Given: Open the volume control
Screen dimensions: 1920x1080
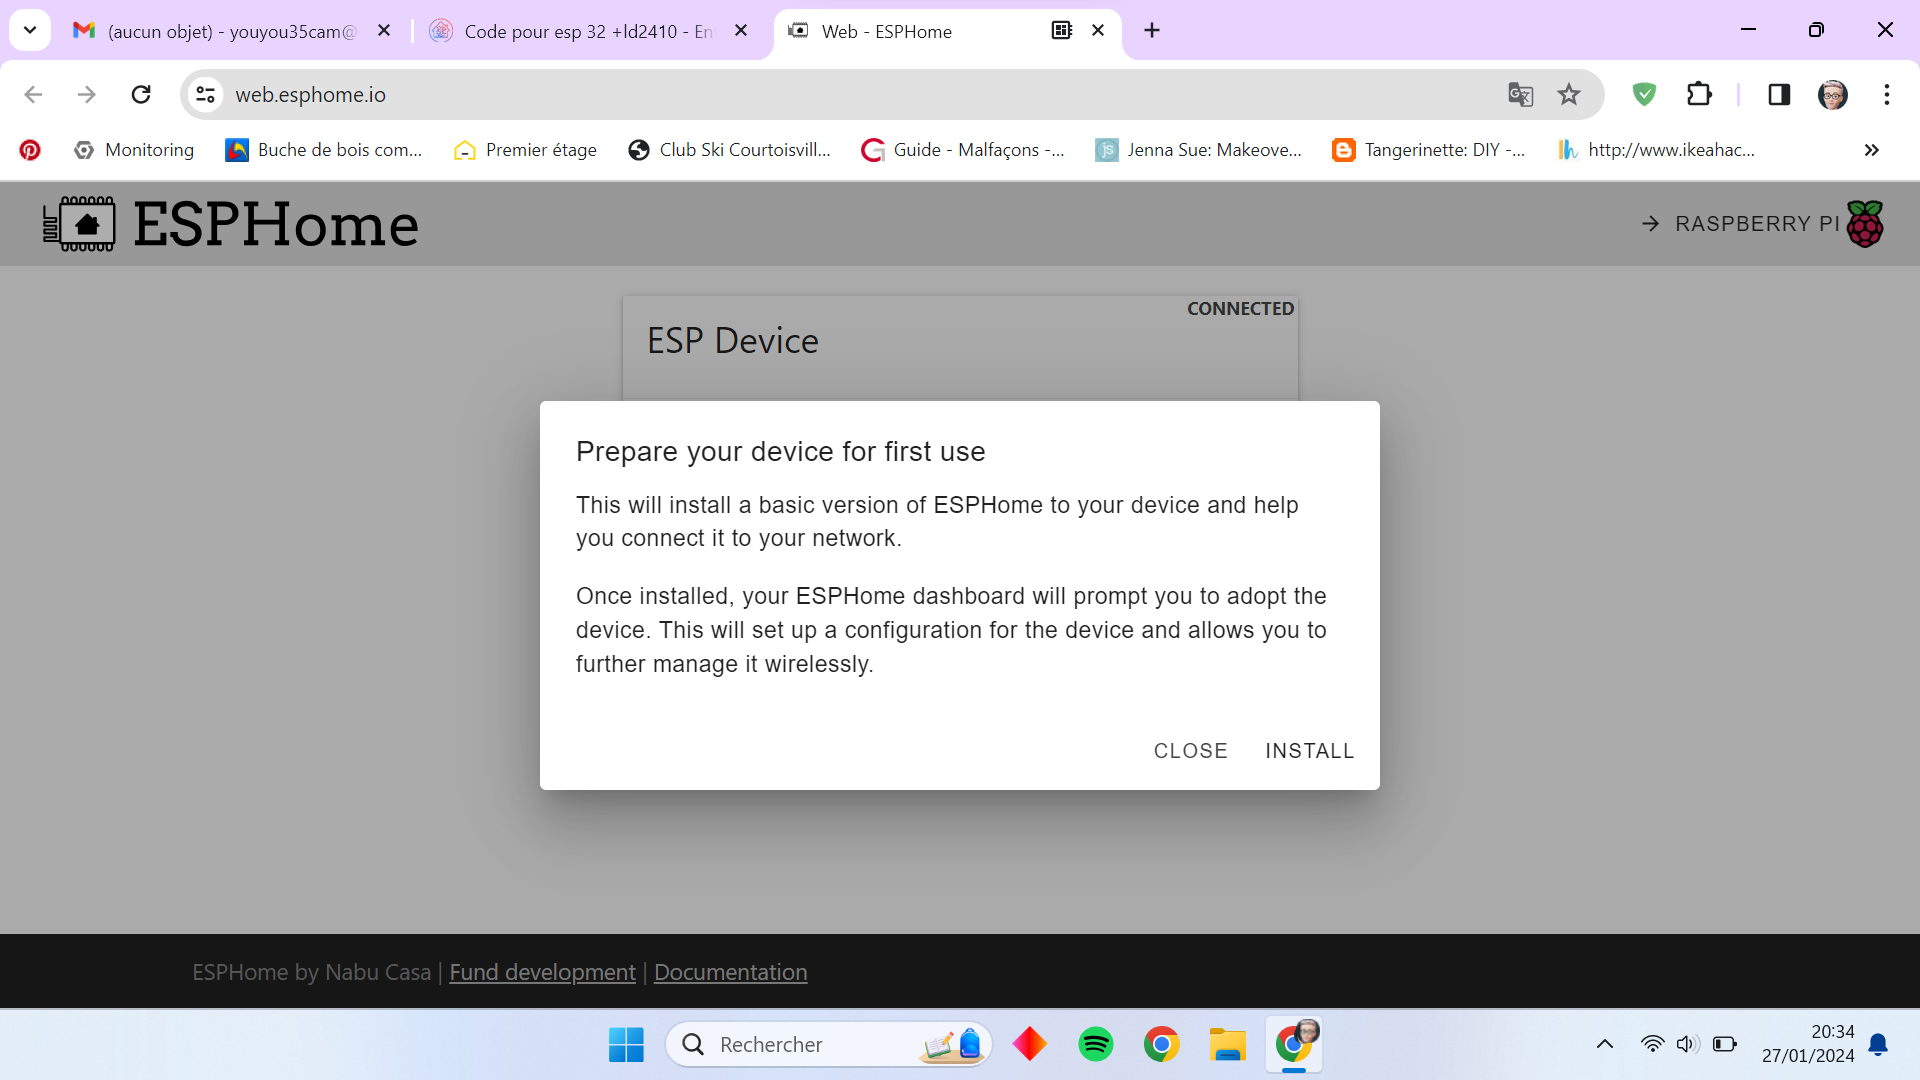Looking at the screenshot, I should pyautogui.click(x=1687, y=1045).
